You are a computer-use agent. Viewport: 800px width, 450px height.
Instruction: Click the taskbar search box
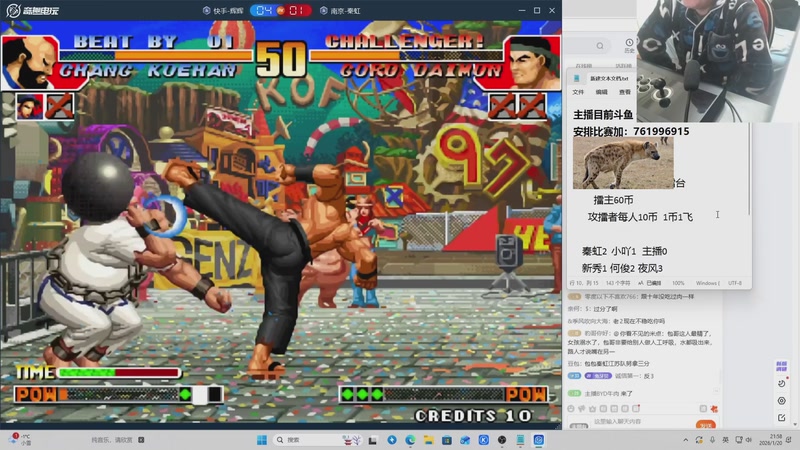pos(317,440)
